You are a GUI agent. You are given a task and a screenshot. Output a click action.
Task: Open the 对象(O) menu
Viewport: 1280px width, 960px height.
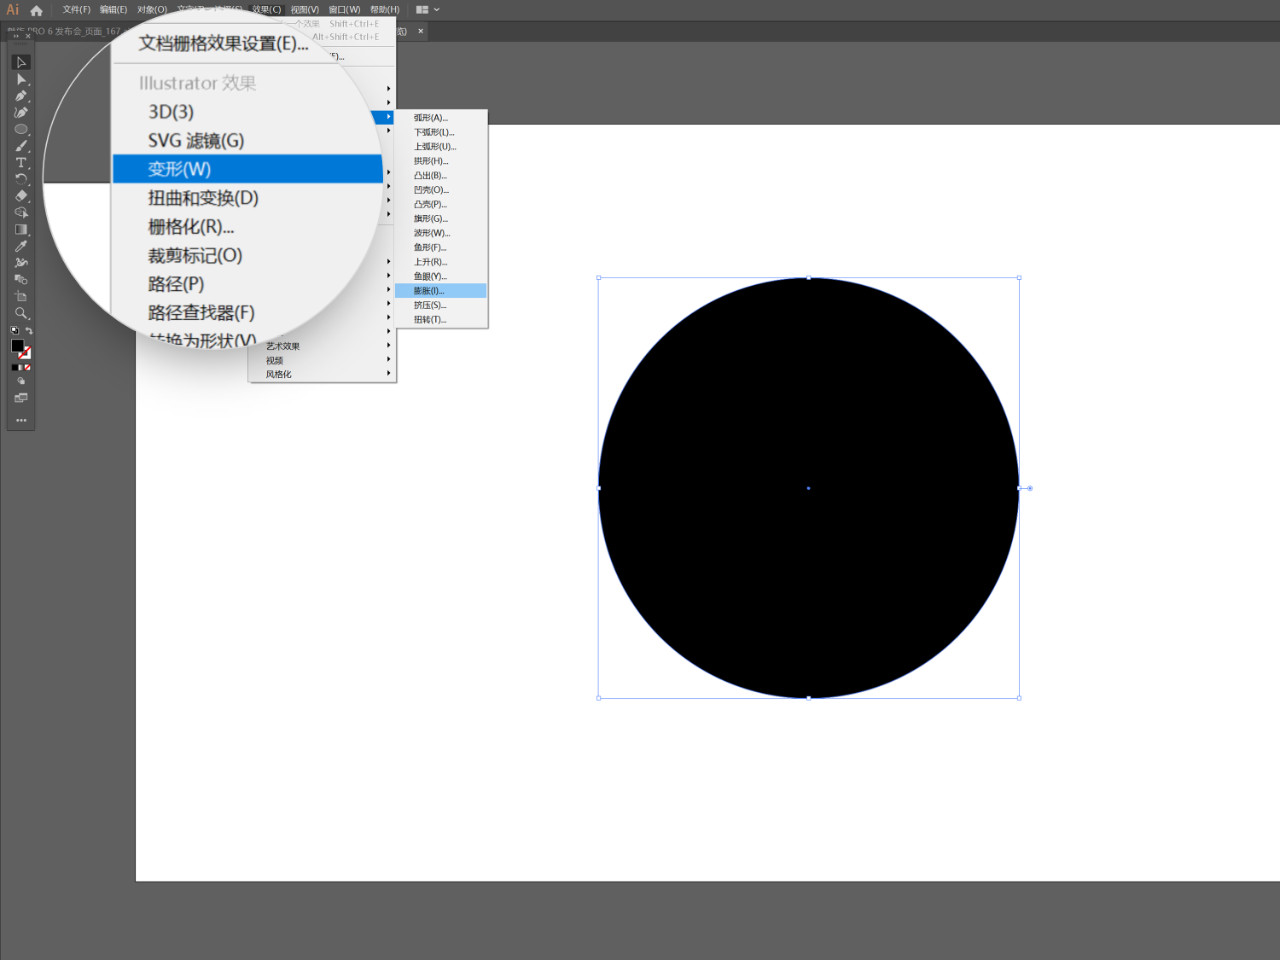point(152,10)
